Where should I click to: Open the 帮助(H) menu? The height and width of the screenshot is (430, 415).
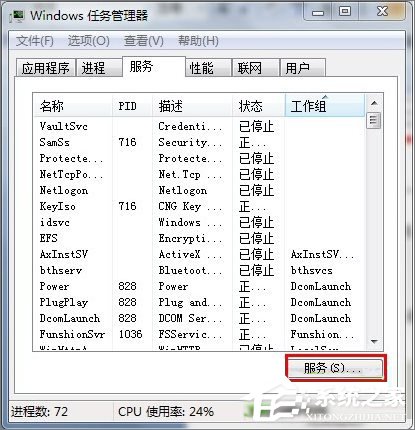click(x=198, y=41)
